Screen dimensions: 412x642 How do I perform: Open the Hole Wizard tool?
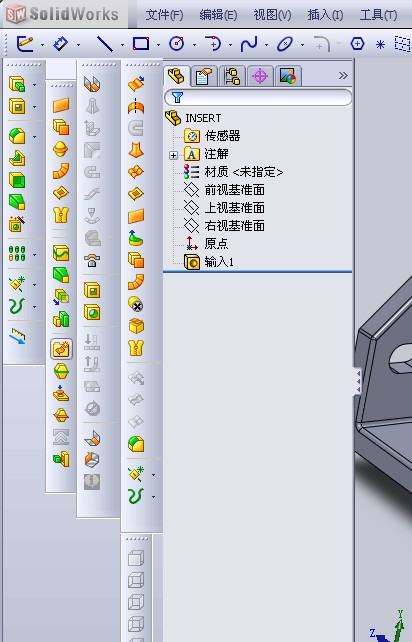pyautogui.click(x=17, y=224)
